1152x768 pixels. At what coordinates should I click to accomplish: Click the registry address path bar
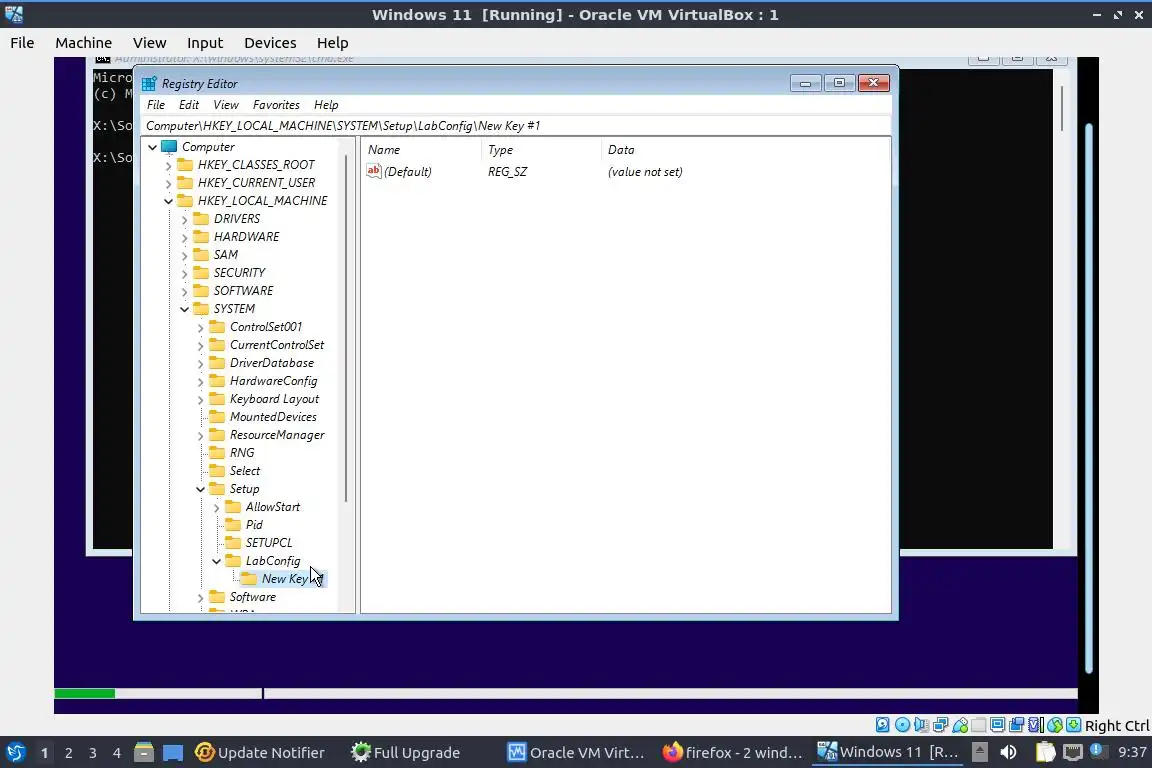tap(516, 126)
